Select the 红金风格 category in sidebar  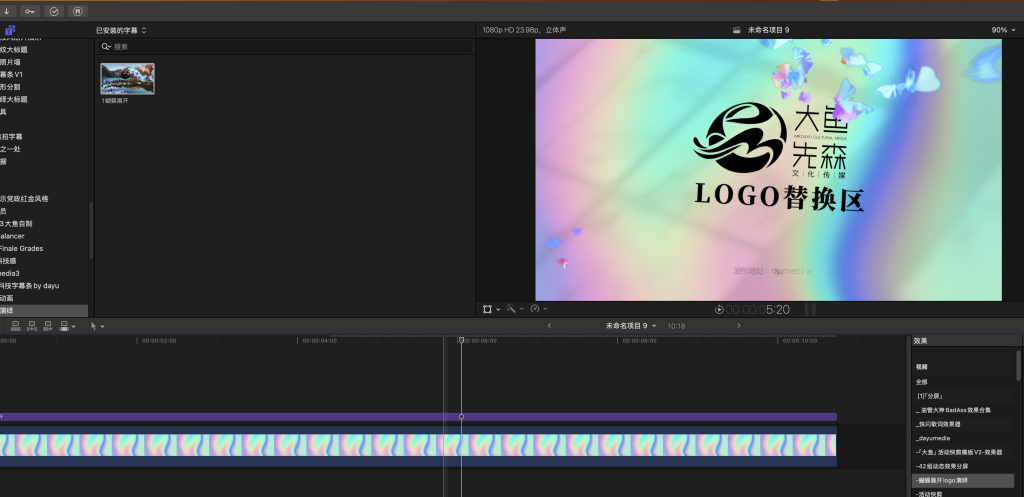coord(25,199)
